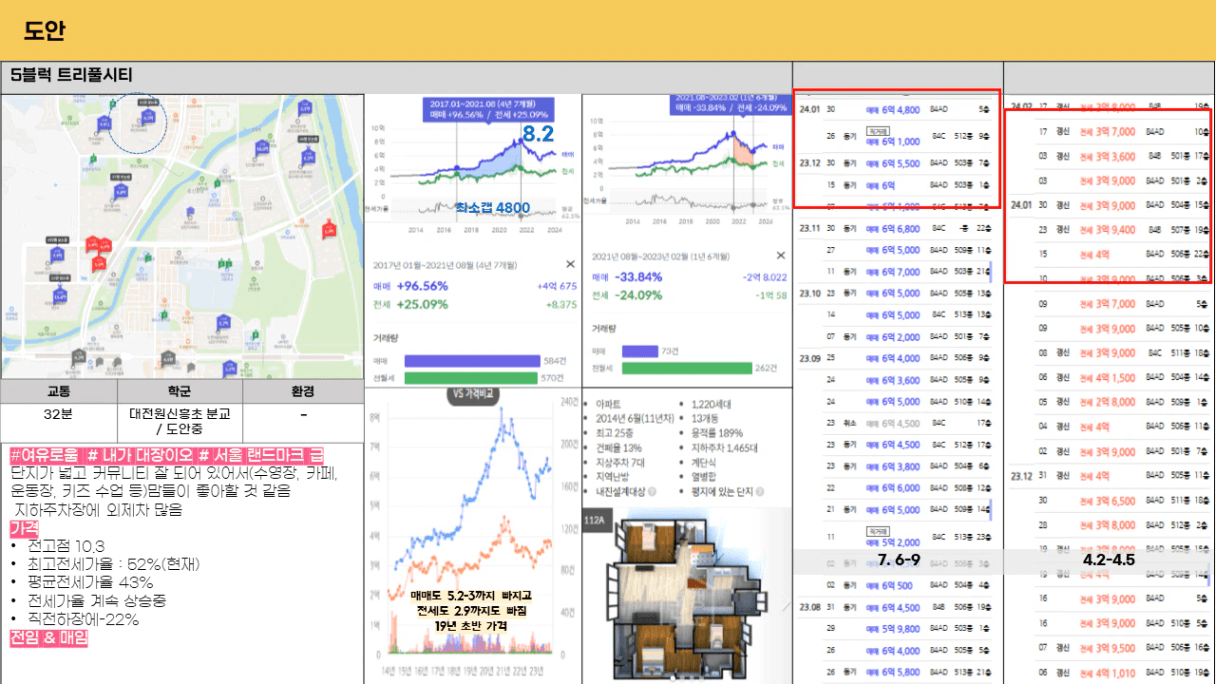The image size is (1216, 684).
Task: Click the 7. 6-9 price note
Action: [899, 559]
